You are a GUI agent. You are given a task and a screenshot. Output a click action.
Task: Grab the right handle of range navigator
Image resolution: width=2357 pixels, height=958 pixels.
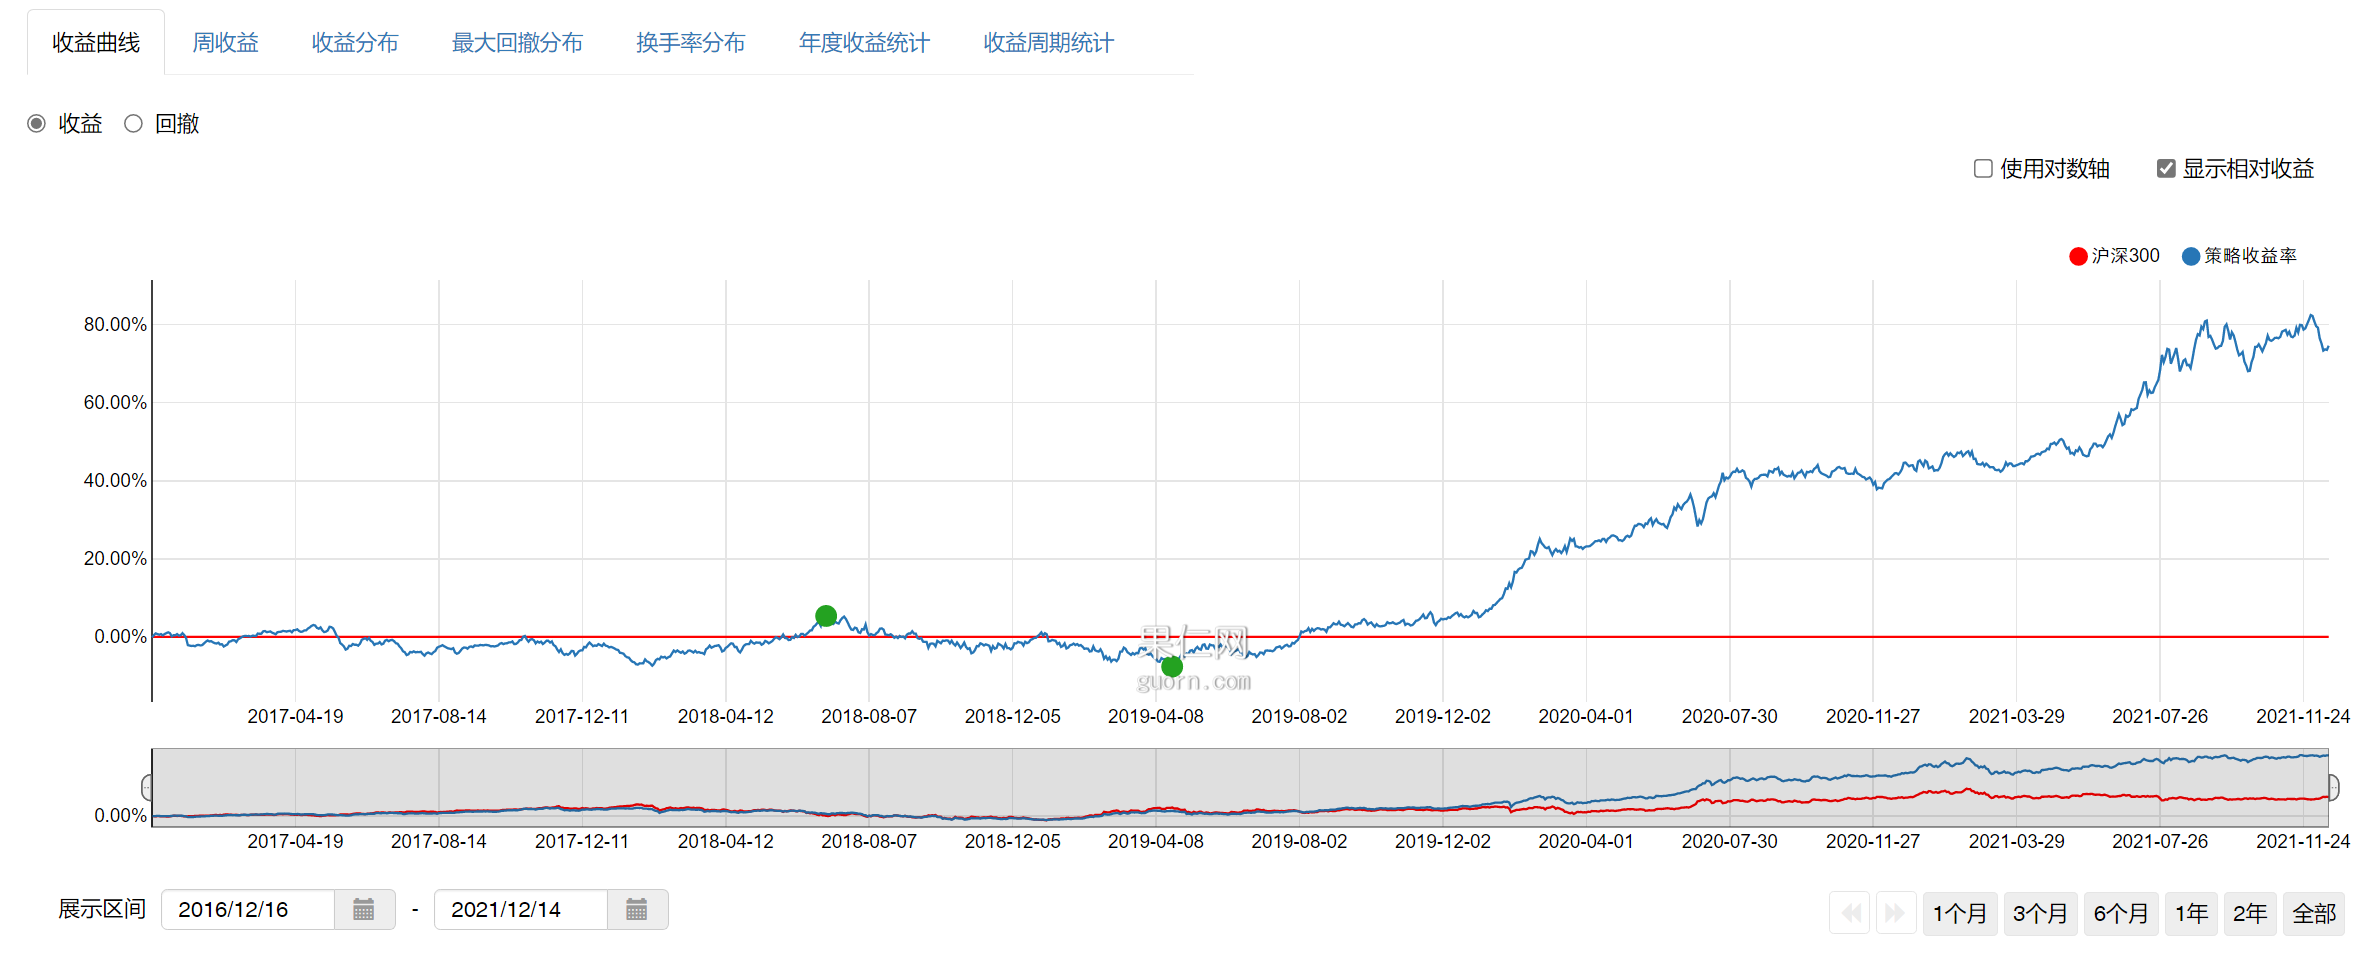pyautogui.click(x=2333, y=788)
